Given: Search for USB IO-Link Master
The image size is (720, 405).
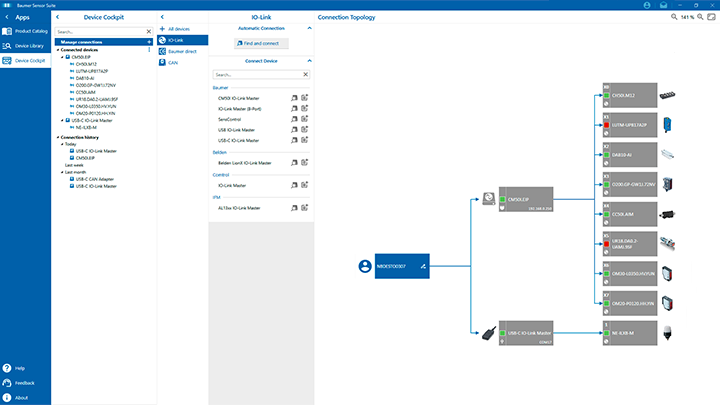Looking at the screenshot, I should (x=294, y=129).
